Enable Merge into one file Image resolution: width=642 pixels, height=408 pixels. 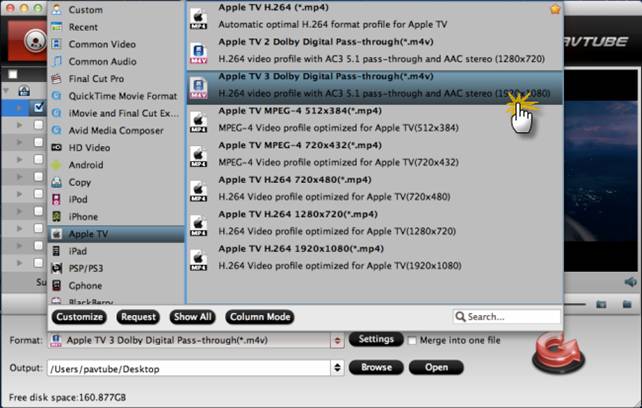(x=412, y=341)
